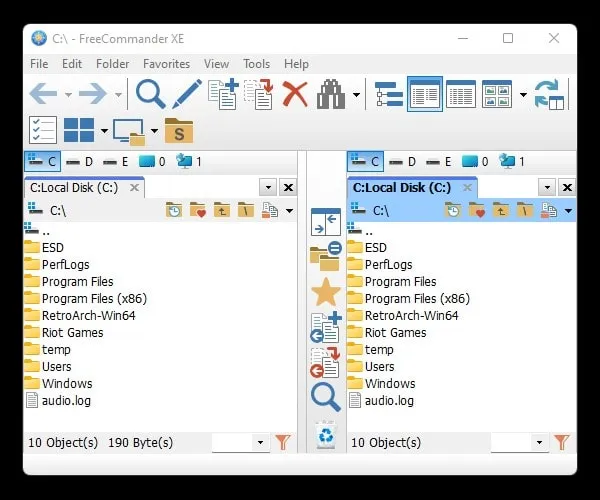Viewport: 600px width, 500px height.
Task: Open the Tools menu
Action: point(256,64)
